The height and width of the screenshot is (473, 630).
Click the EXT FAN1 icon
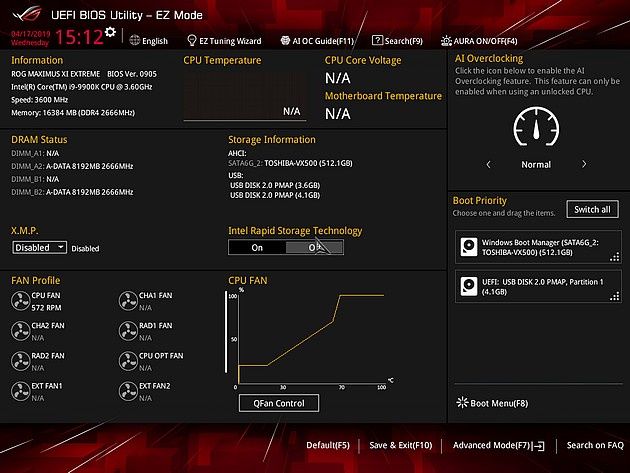pyautogui.click(x=20, y=391)
